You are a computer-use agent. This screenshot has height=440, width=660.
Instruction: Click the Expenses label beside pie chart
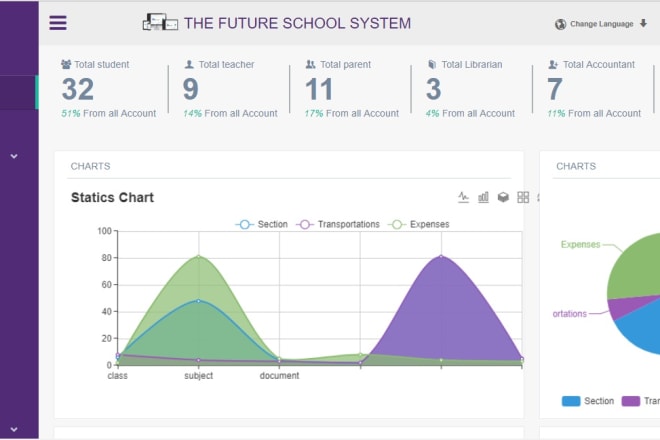coord(580,244)
